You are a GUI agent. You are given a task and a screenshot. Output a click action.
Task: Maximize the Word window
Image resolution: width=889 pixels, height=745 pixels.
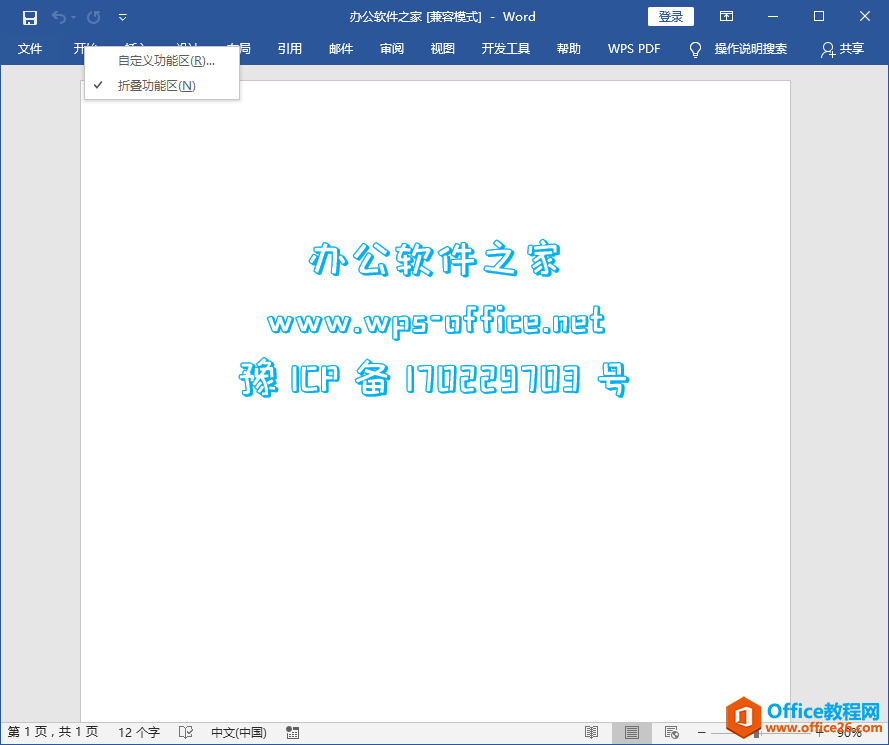pyautogui.click(x=819, y=16)
